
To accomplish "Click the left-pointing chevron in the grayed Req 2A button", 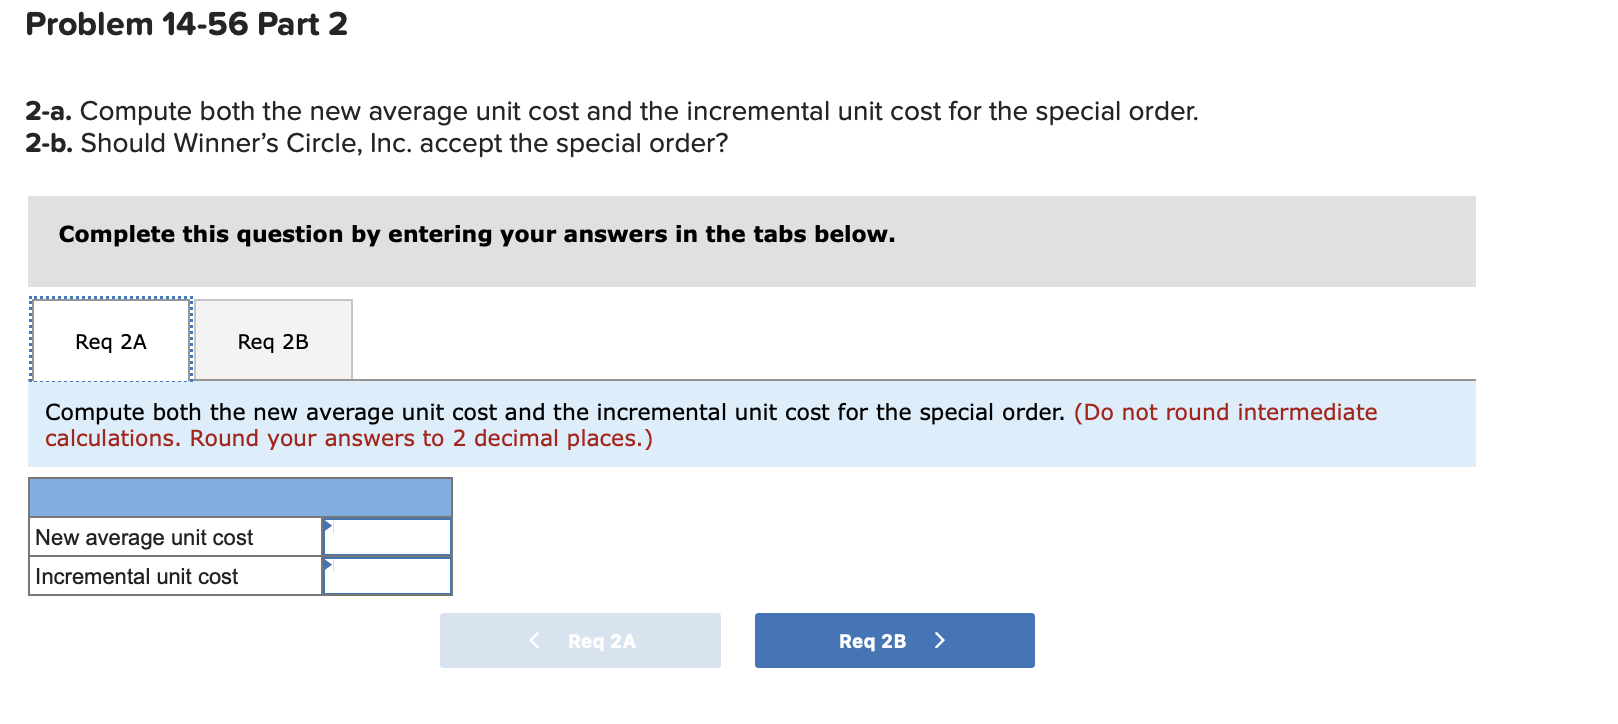I will click(535, 640).
